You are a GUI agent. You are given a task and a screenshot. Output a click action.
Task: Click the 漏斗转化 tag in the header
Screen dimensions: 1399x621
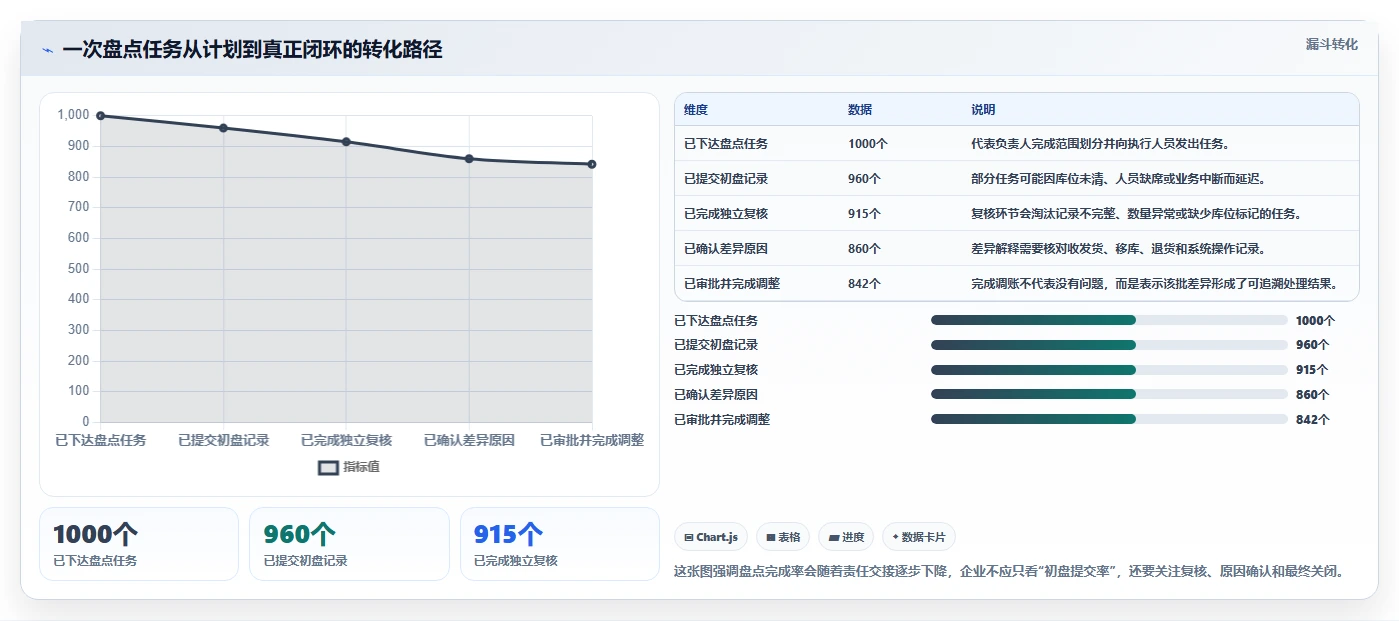pyautogui.click(x=1332, y=44)
